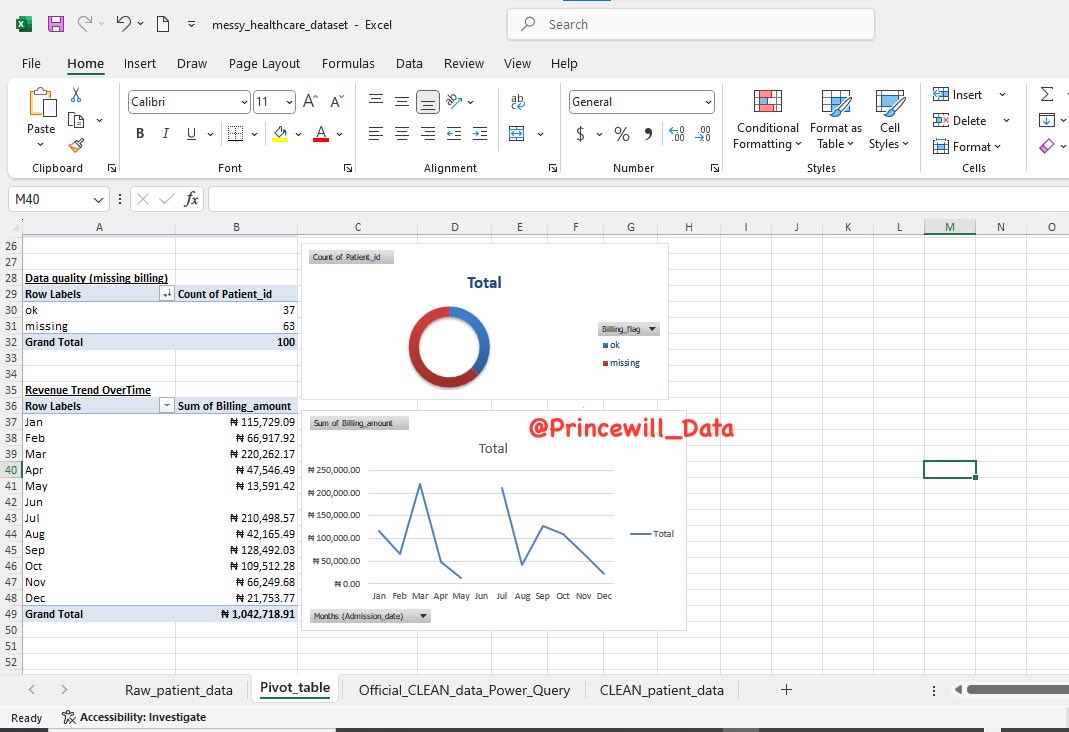Toggle Wrap Text
This screenshot has width=1069, height=732.
pos(517,102)
